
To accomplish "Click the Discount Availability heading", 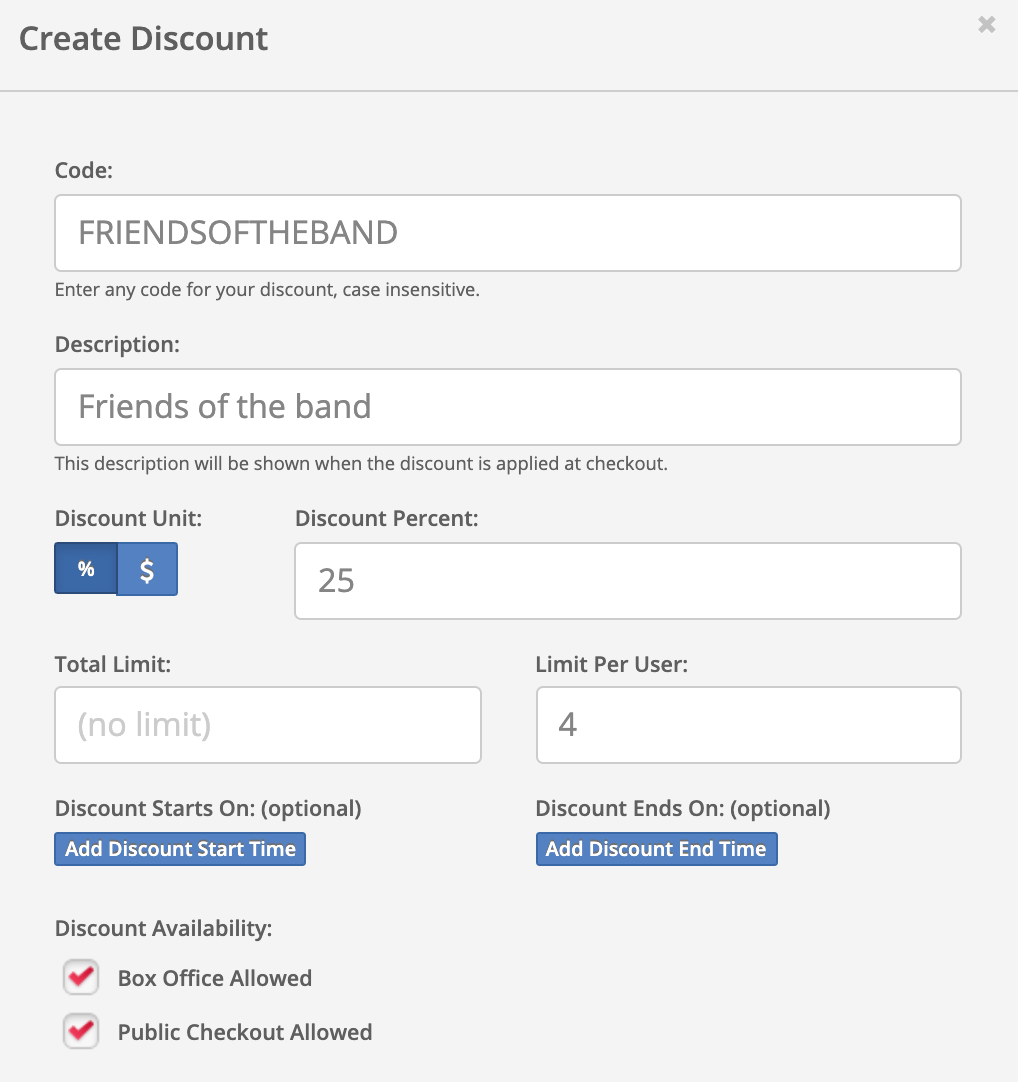I will (164, 928).
